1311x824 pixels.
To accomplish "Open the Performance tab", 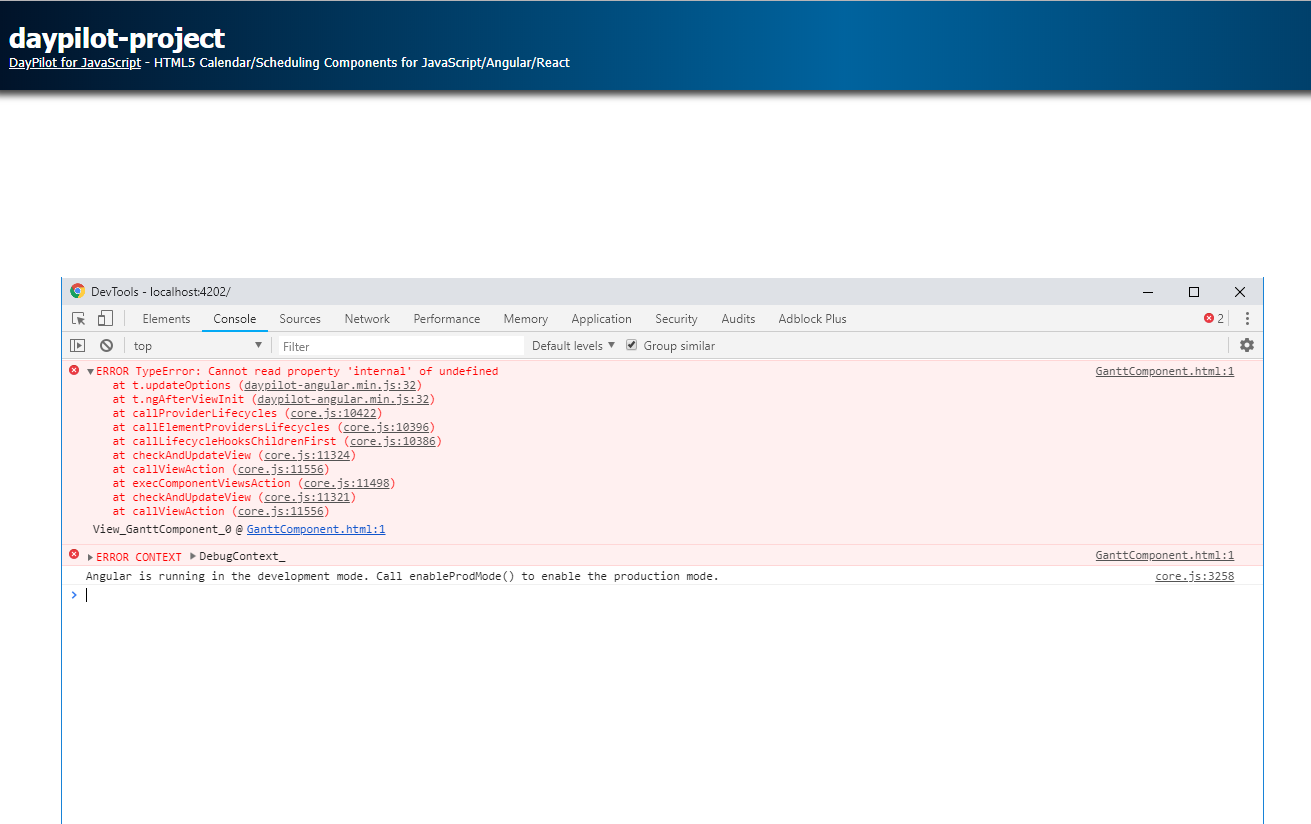I will tap(447, 319).
